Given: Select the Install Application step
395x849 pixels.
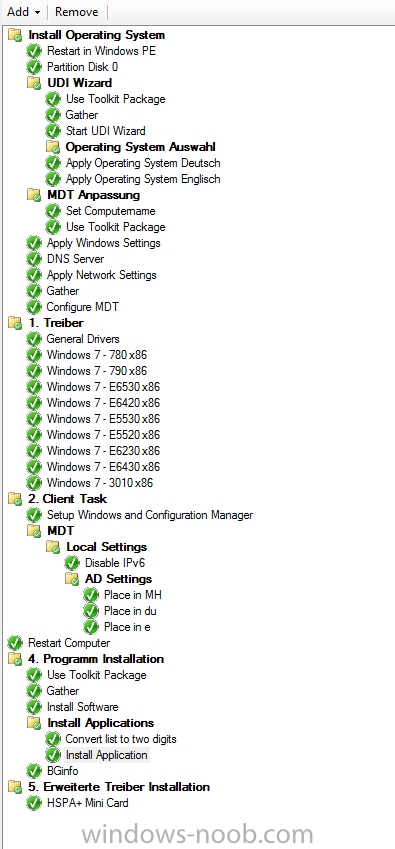Looking at the screenshot, I should [107, 755].
